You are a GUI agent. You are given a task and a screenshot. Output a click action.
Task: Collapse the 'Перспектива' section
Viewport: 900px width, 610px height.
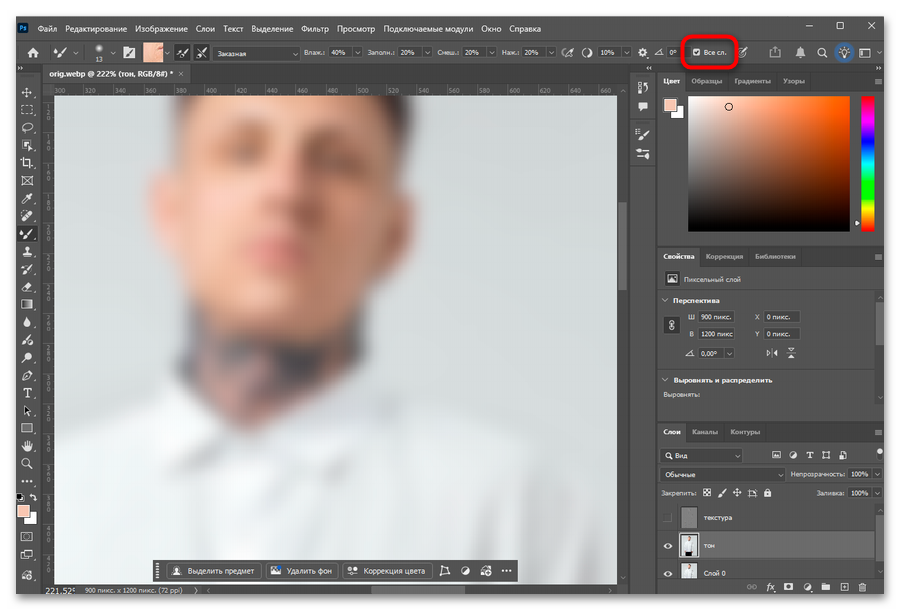(x=665, y=300)
